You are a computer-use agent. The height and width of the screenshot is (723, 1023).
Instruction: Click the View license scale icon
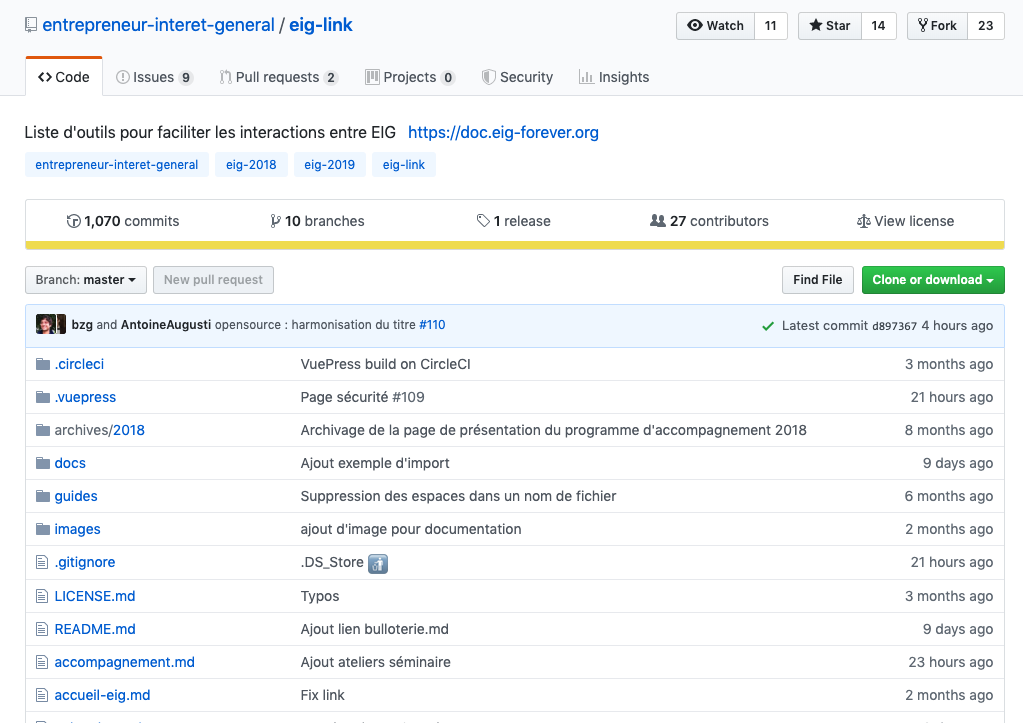tap(863, 221)
